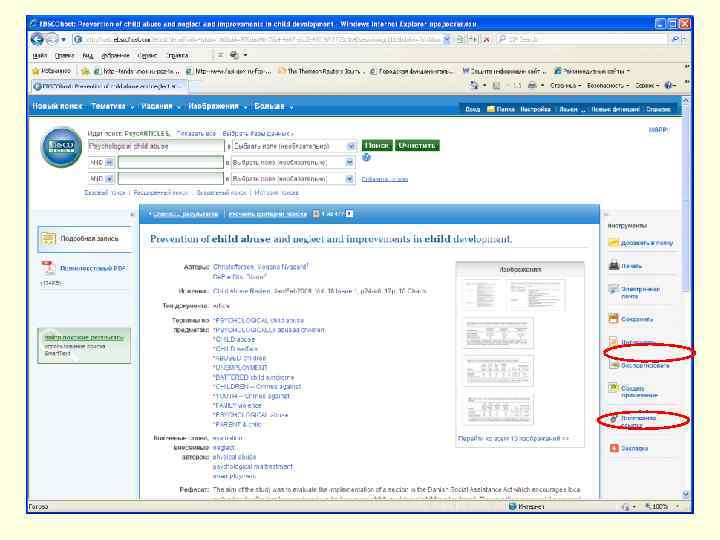Open the Правка menu
Screen dimensions: 720x540
[64, 56]
